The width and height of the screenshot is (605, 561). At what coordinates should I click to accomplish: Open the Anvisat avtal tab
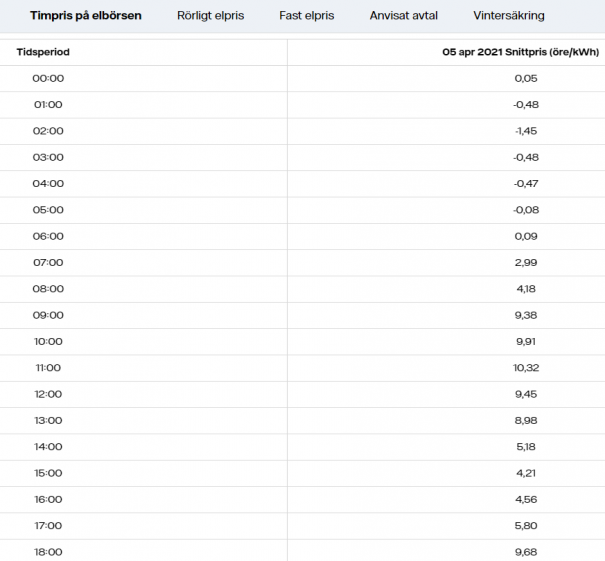click(403, 16)
